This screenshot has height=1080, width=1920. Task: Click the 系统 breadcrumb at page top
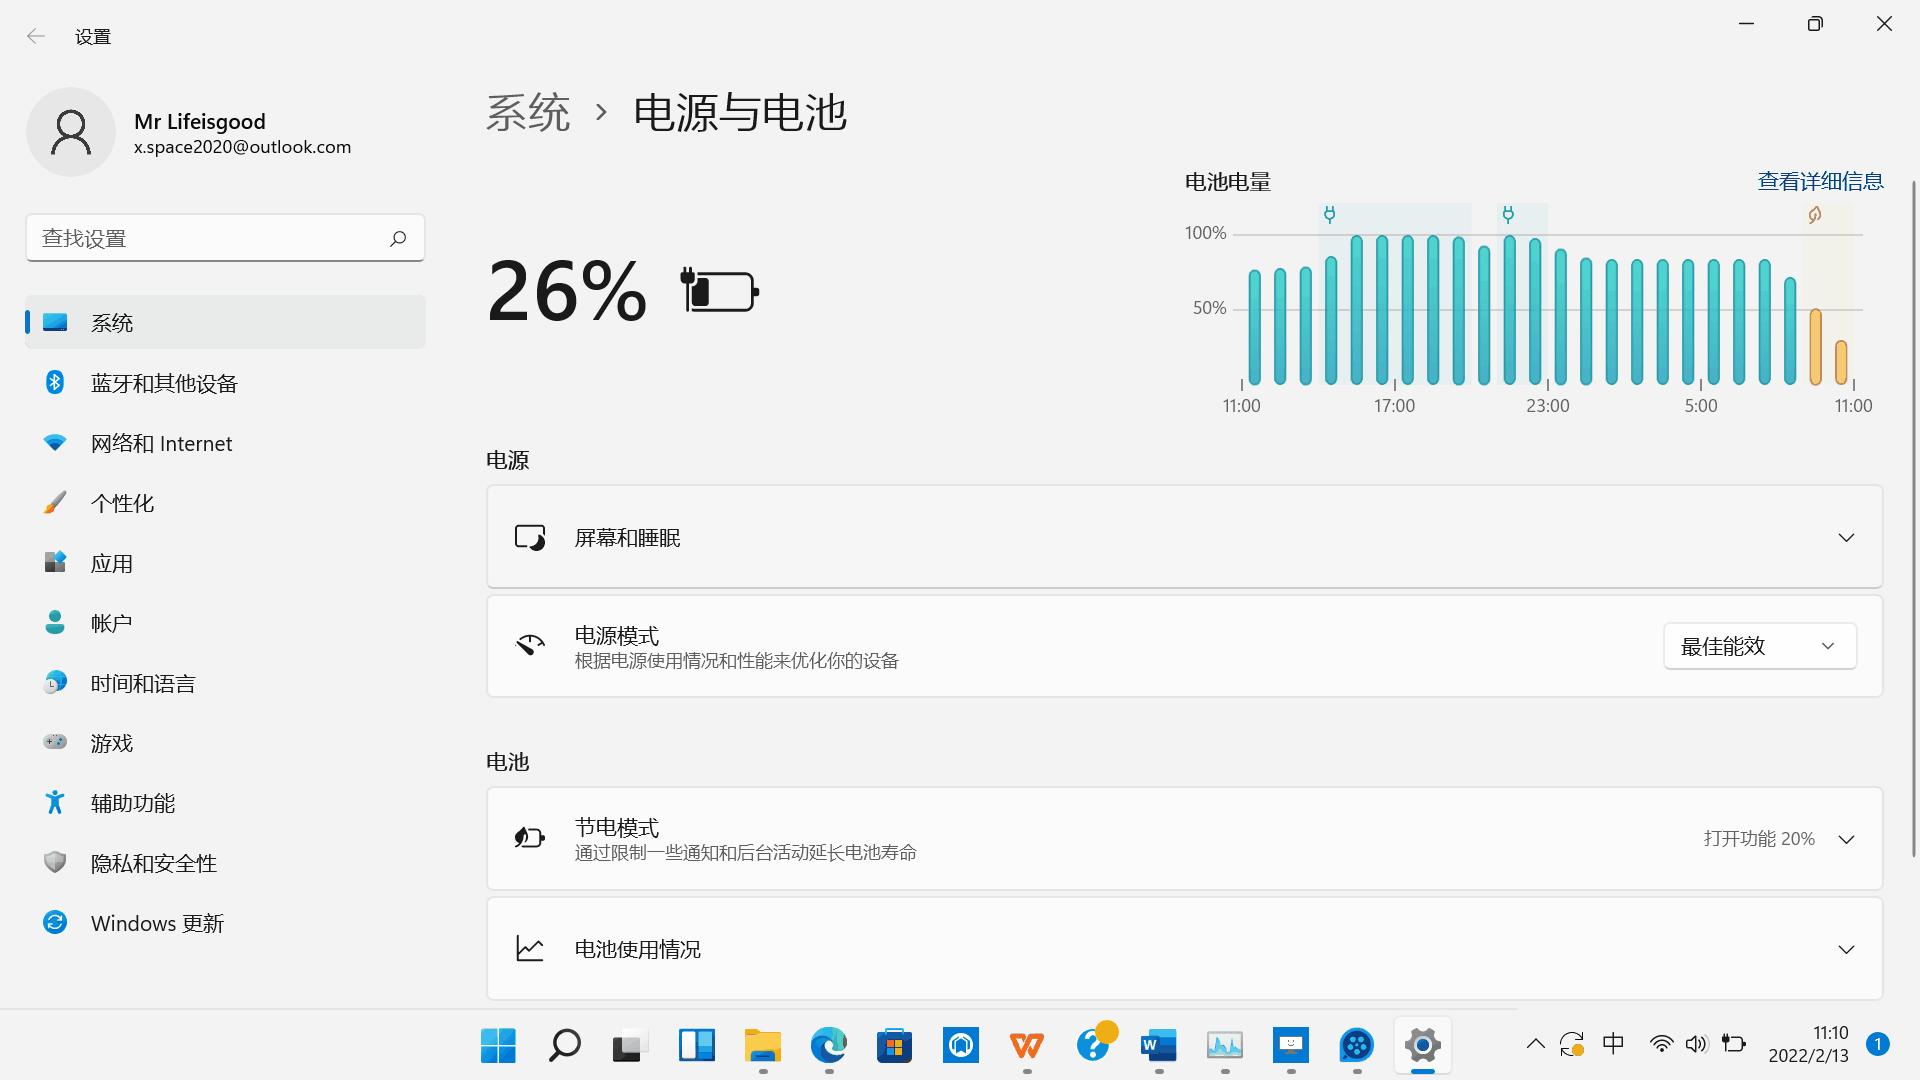pyautogui.click(x=527, y=113)
